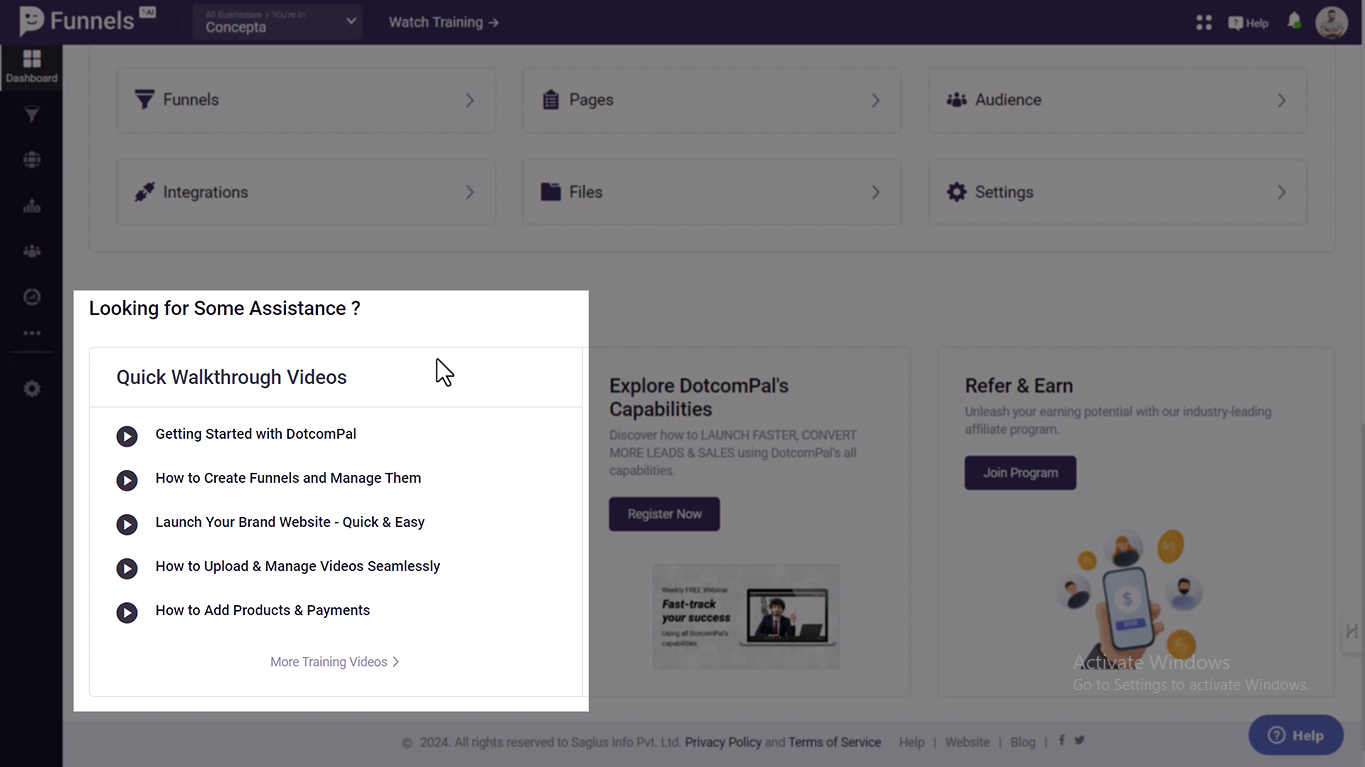Play How to Create Funnels video icon
The width and height of the screenshot is (1365, 767).
(127, 480)
